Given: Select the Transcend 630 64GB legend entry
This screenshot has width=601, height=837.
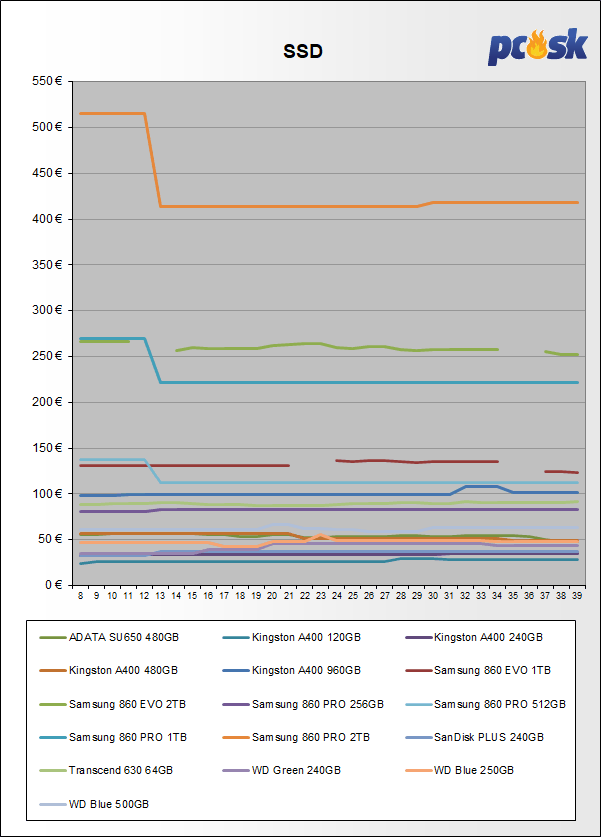Looking at the screenshot, I should point(107,771).
